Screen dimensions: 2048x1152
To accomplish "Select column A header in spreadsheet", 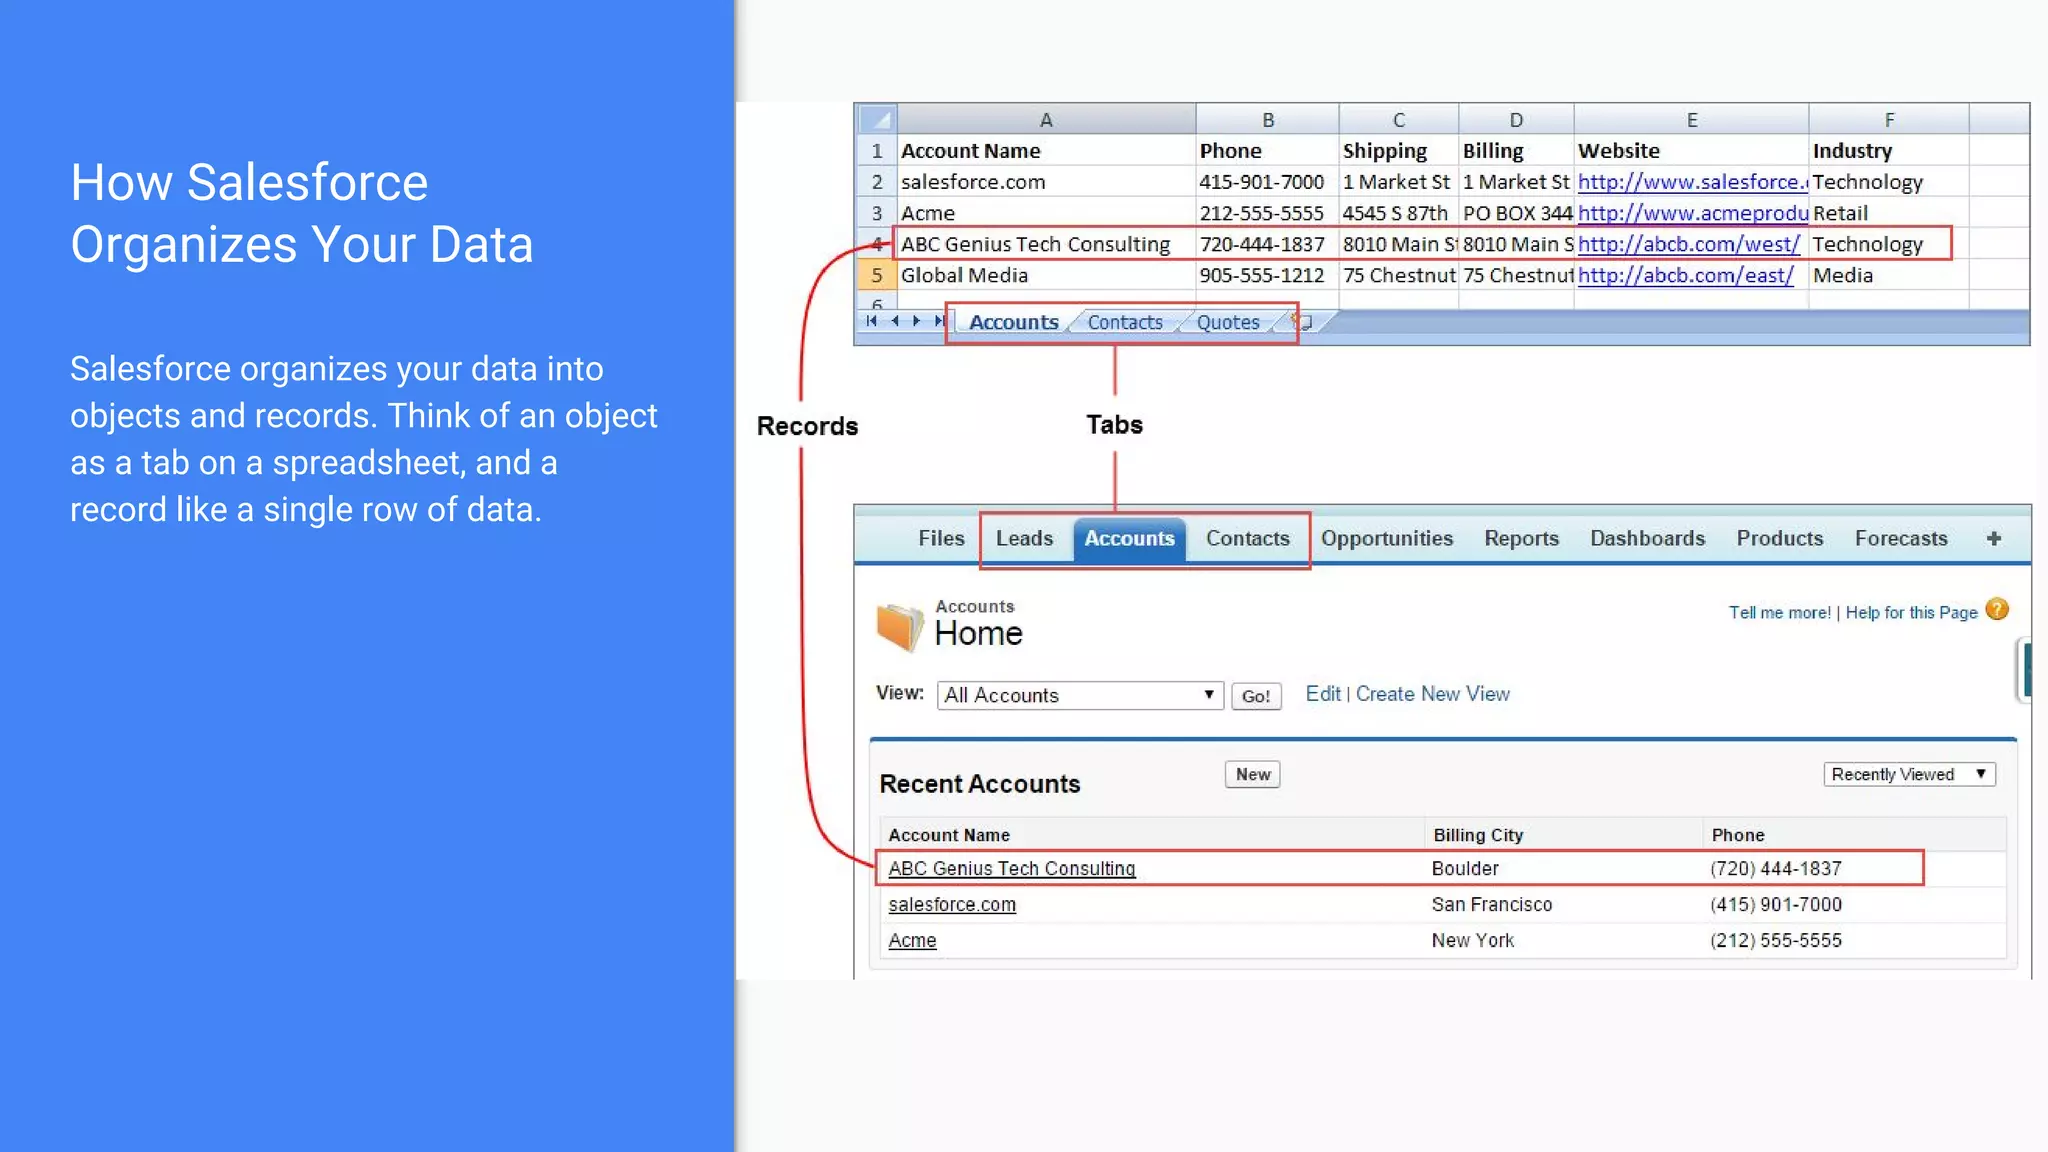I will (1046, 120).
